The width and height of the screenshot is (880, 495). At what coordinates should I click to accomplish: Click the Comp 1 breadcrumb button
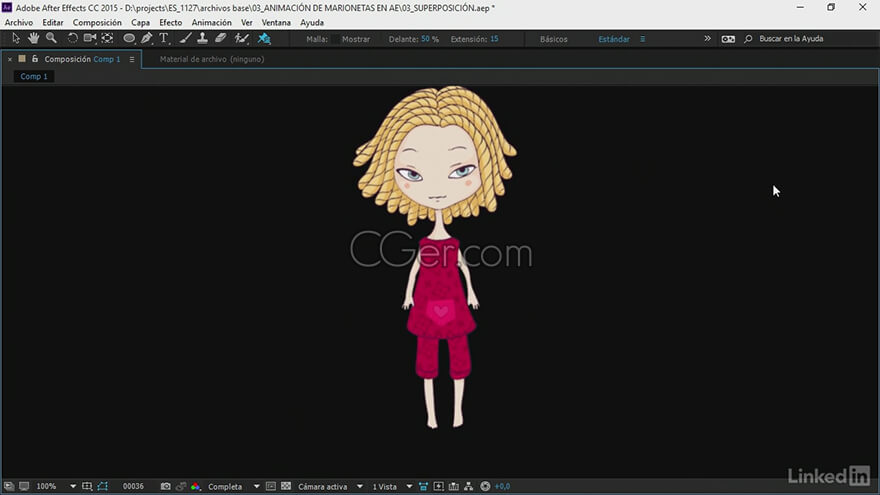[34, 76]
